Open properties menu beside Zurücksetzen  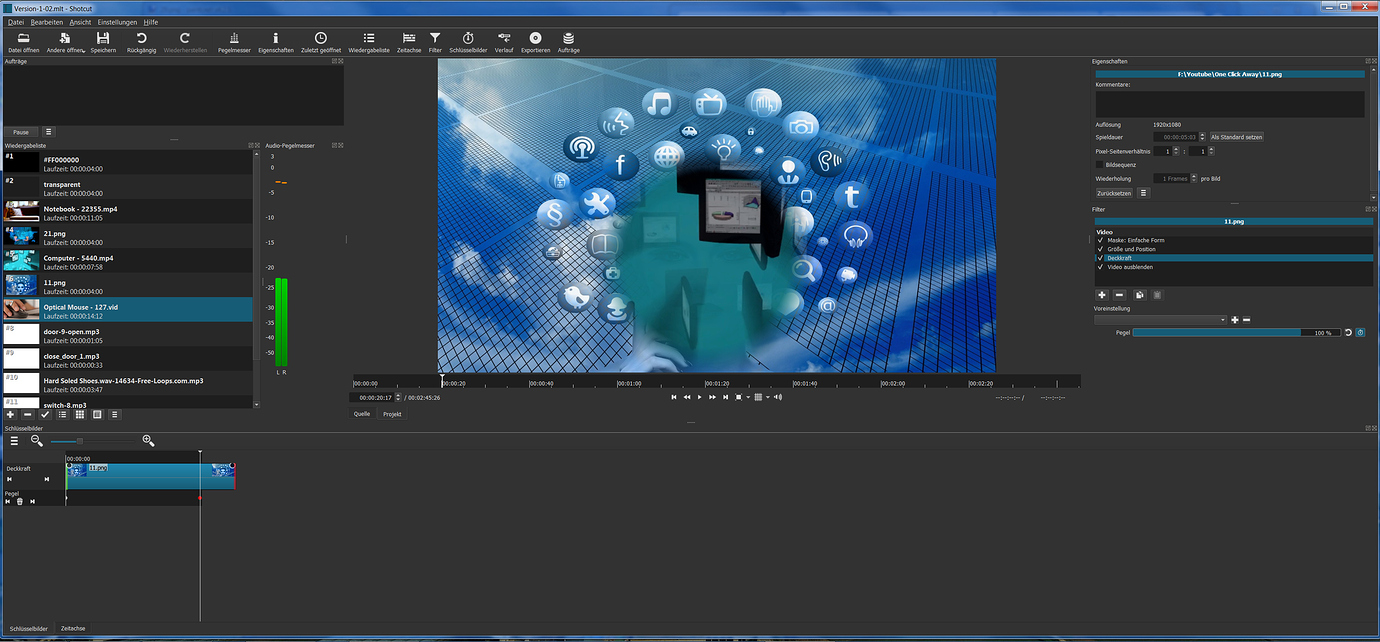pos(1144,193)
